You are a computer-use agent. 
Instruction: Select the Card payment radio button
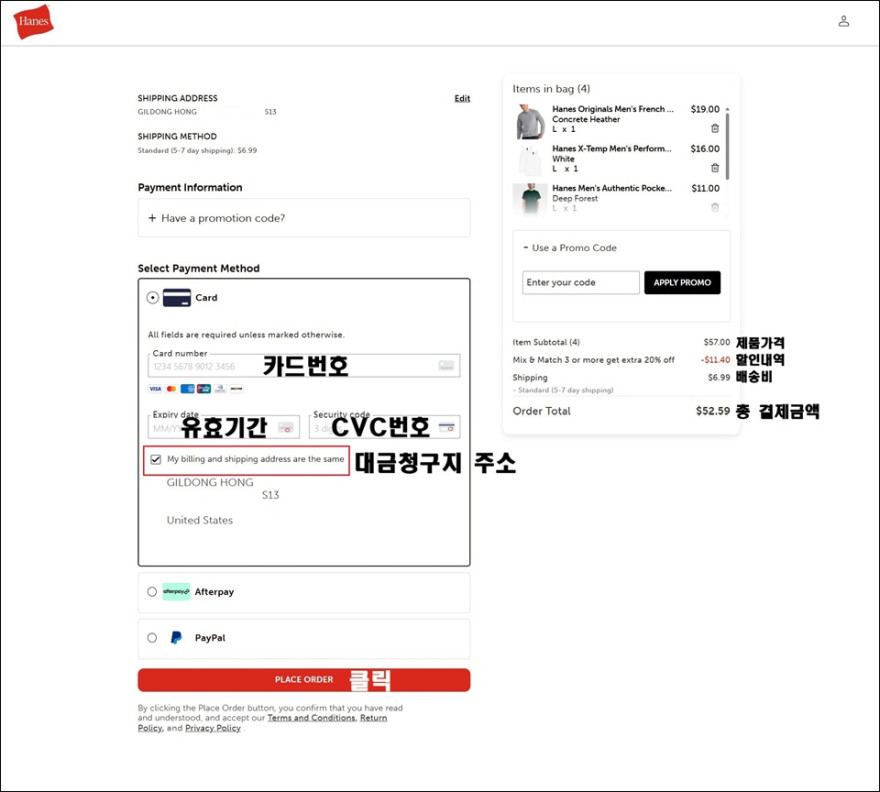pos(153,297)
